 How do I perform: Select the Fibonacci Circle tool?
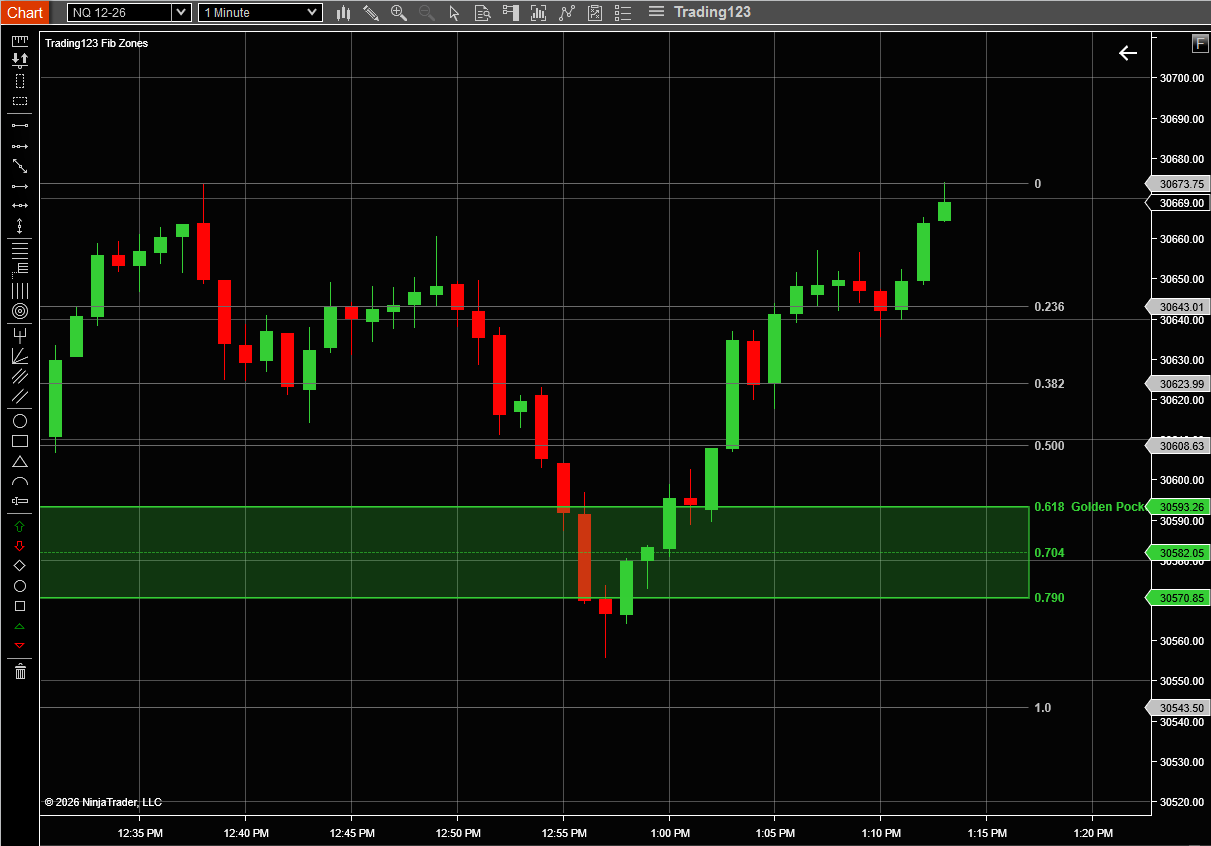(20, 311)
